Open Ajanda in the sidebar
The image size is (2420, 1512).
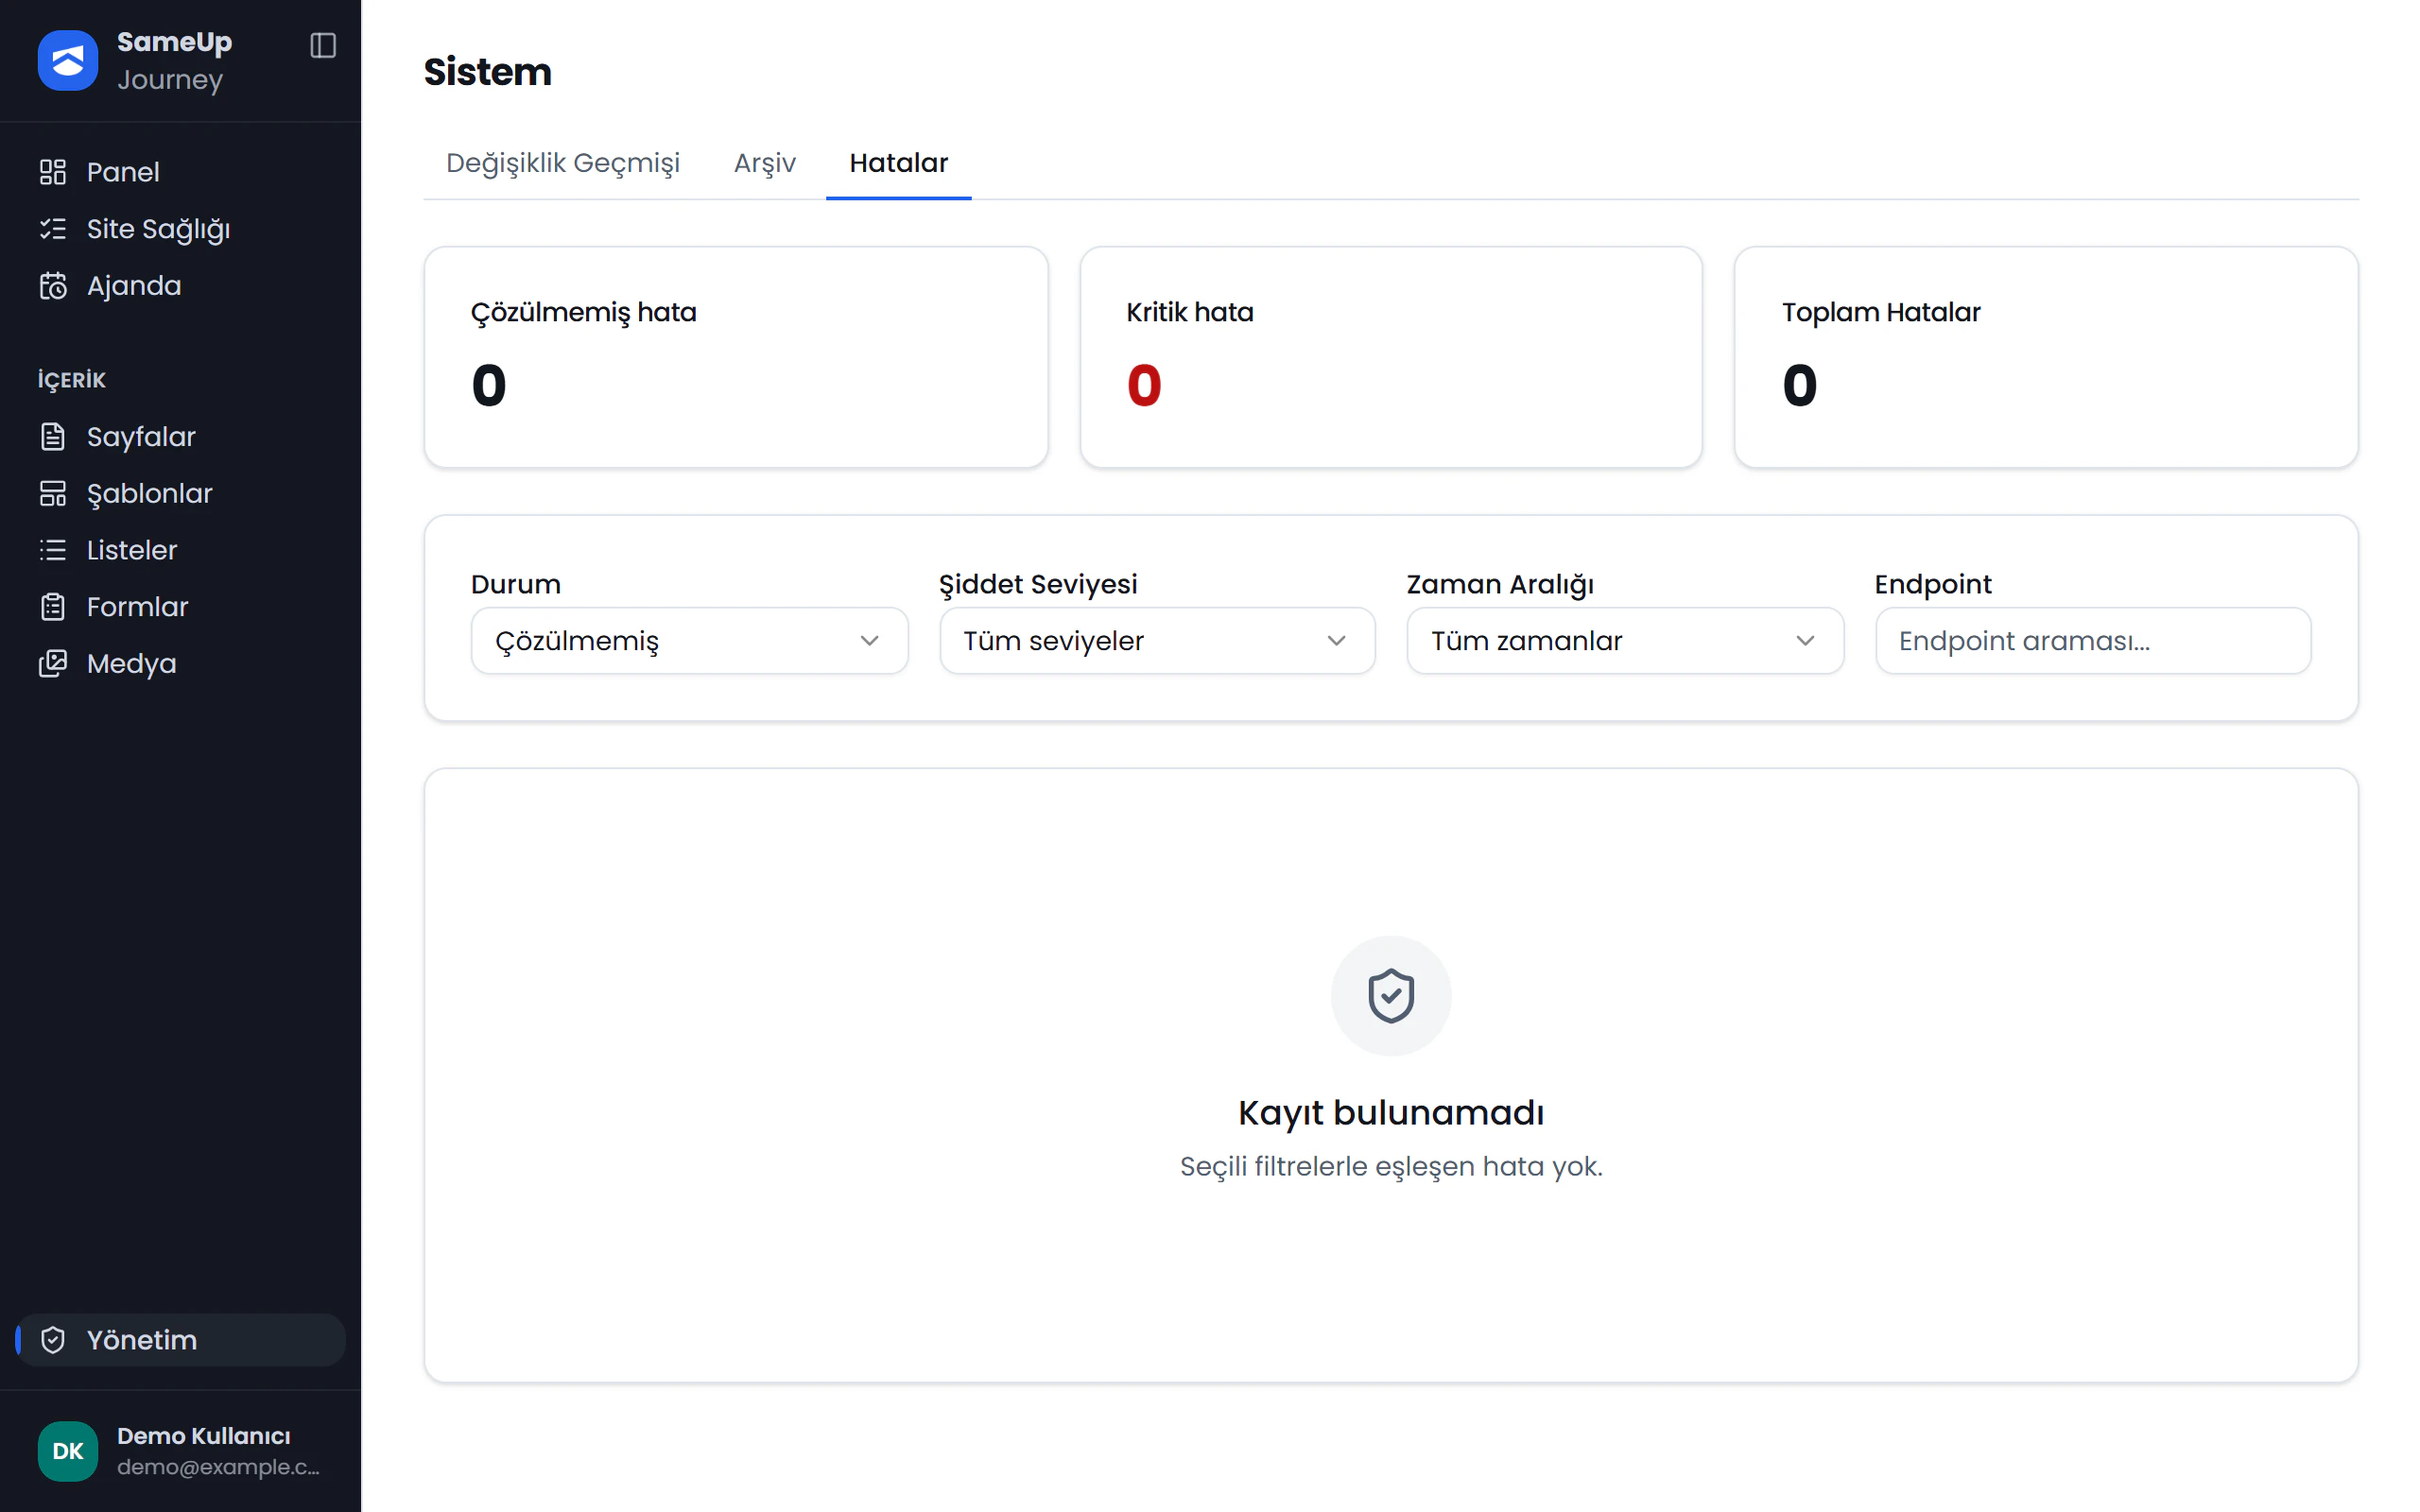tap(180, 286)
